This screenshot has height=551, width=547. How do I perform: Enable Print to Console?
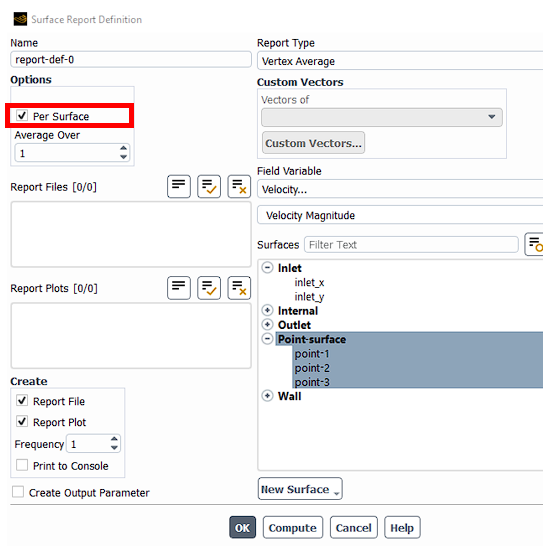(22, 465)
